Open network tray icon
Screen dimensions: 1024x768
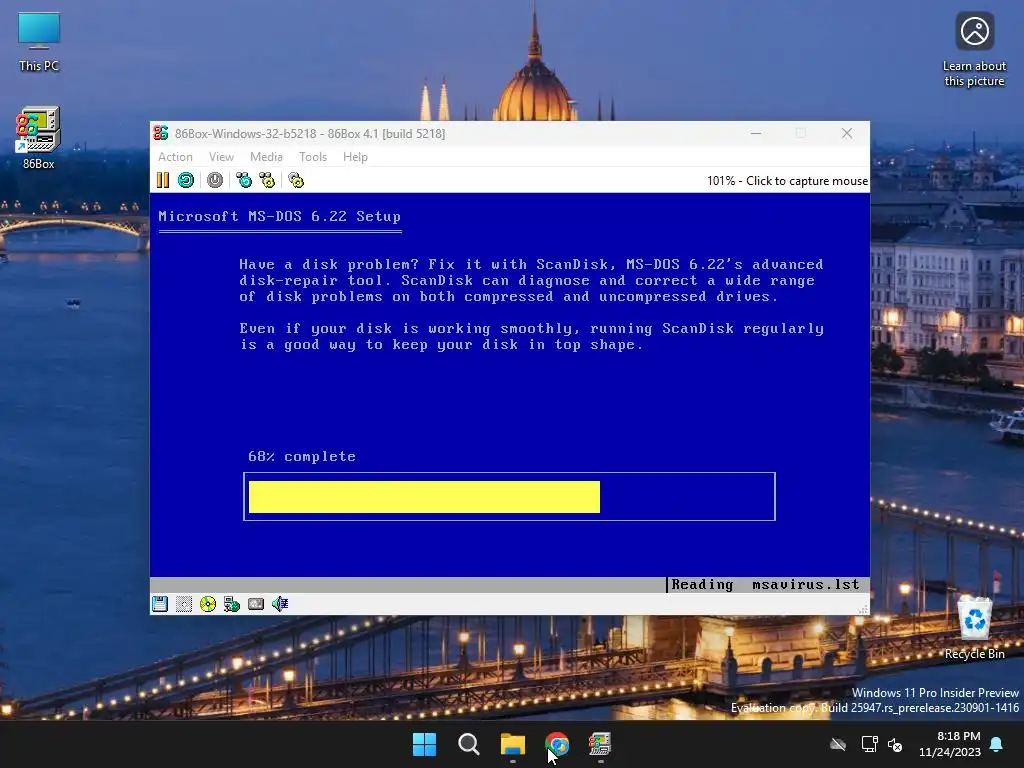pyautogui.click(x=869, y=744)
